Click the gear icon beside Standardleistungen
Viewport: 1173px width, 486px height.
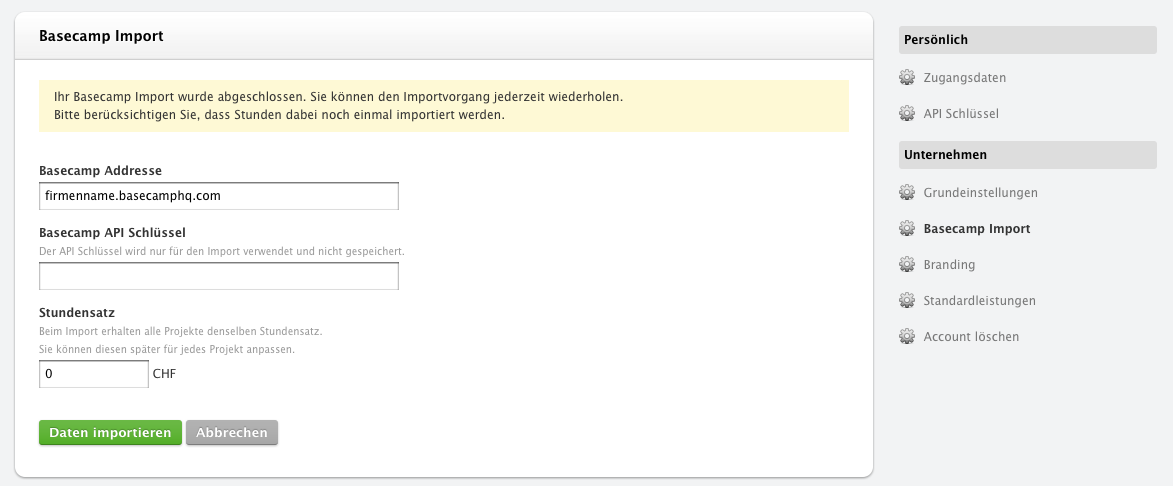[x=907, y=300]
